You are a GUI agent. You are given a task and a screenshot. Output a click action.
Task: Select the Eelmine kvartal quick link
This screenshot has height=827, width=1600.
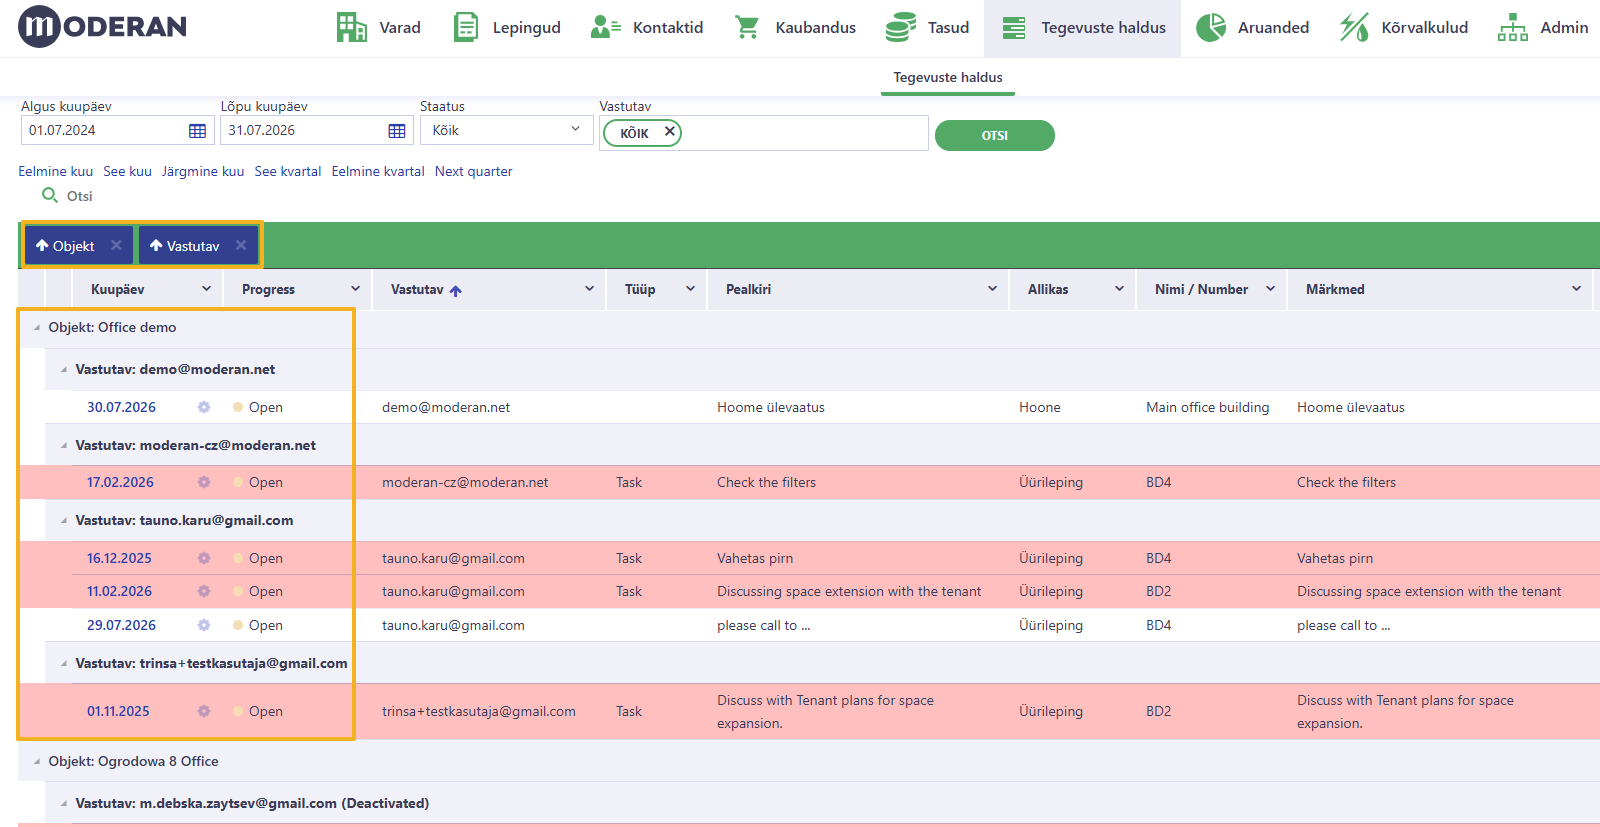[x=378, y=171]
